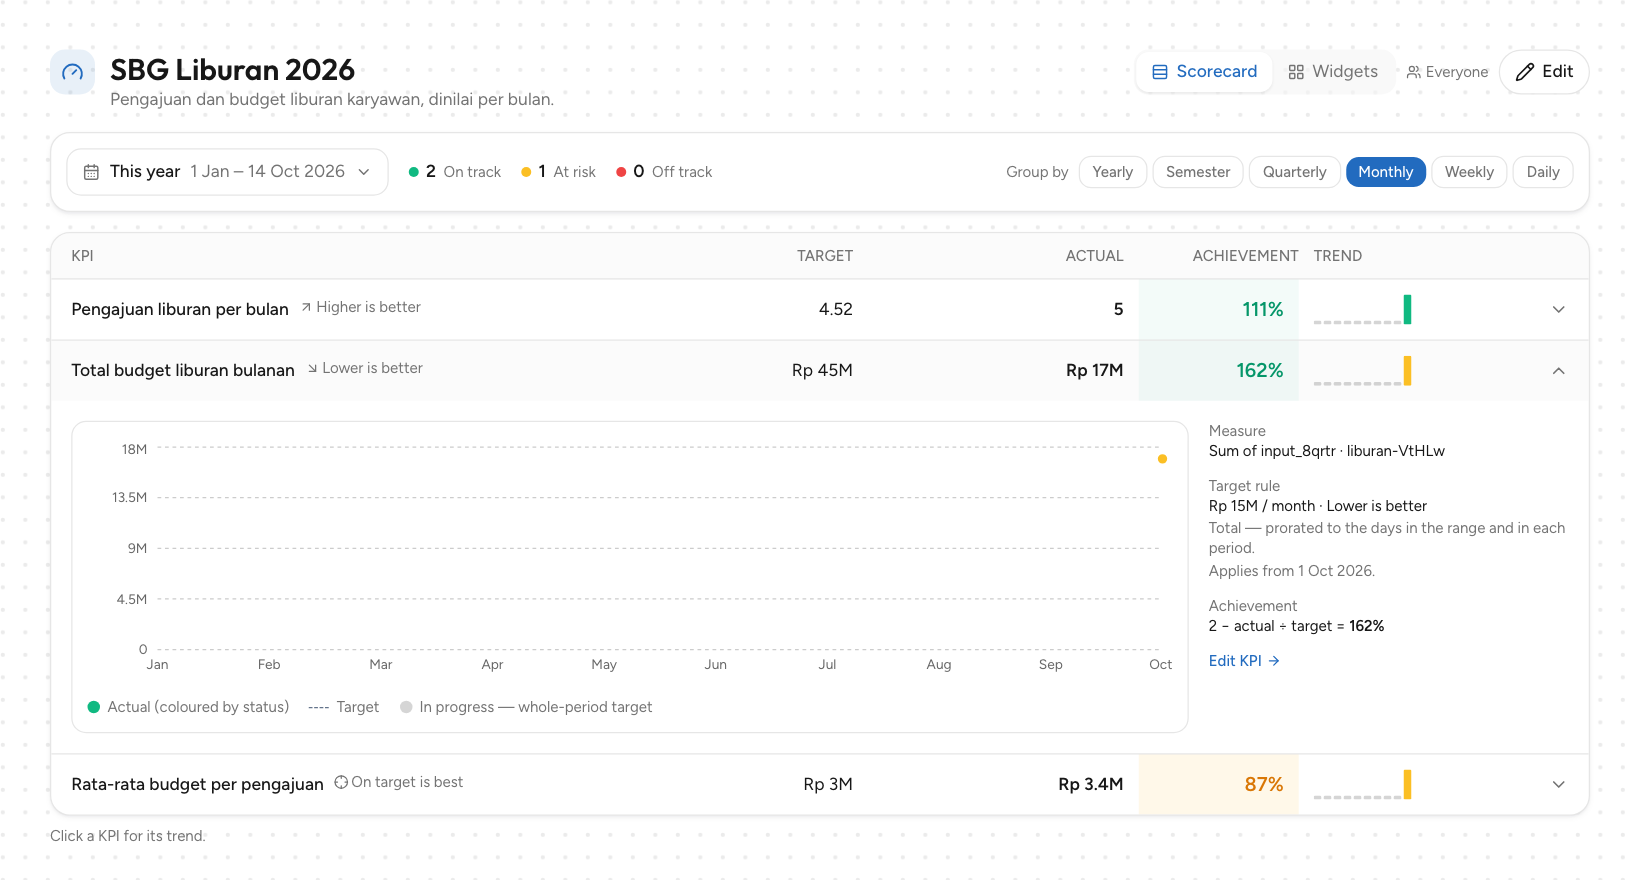1640x880 pixels.
Task: Select the Rata-rata budget per pengajuan KPI
Action: pos(197,784)
